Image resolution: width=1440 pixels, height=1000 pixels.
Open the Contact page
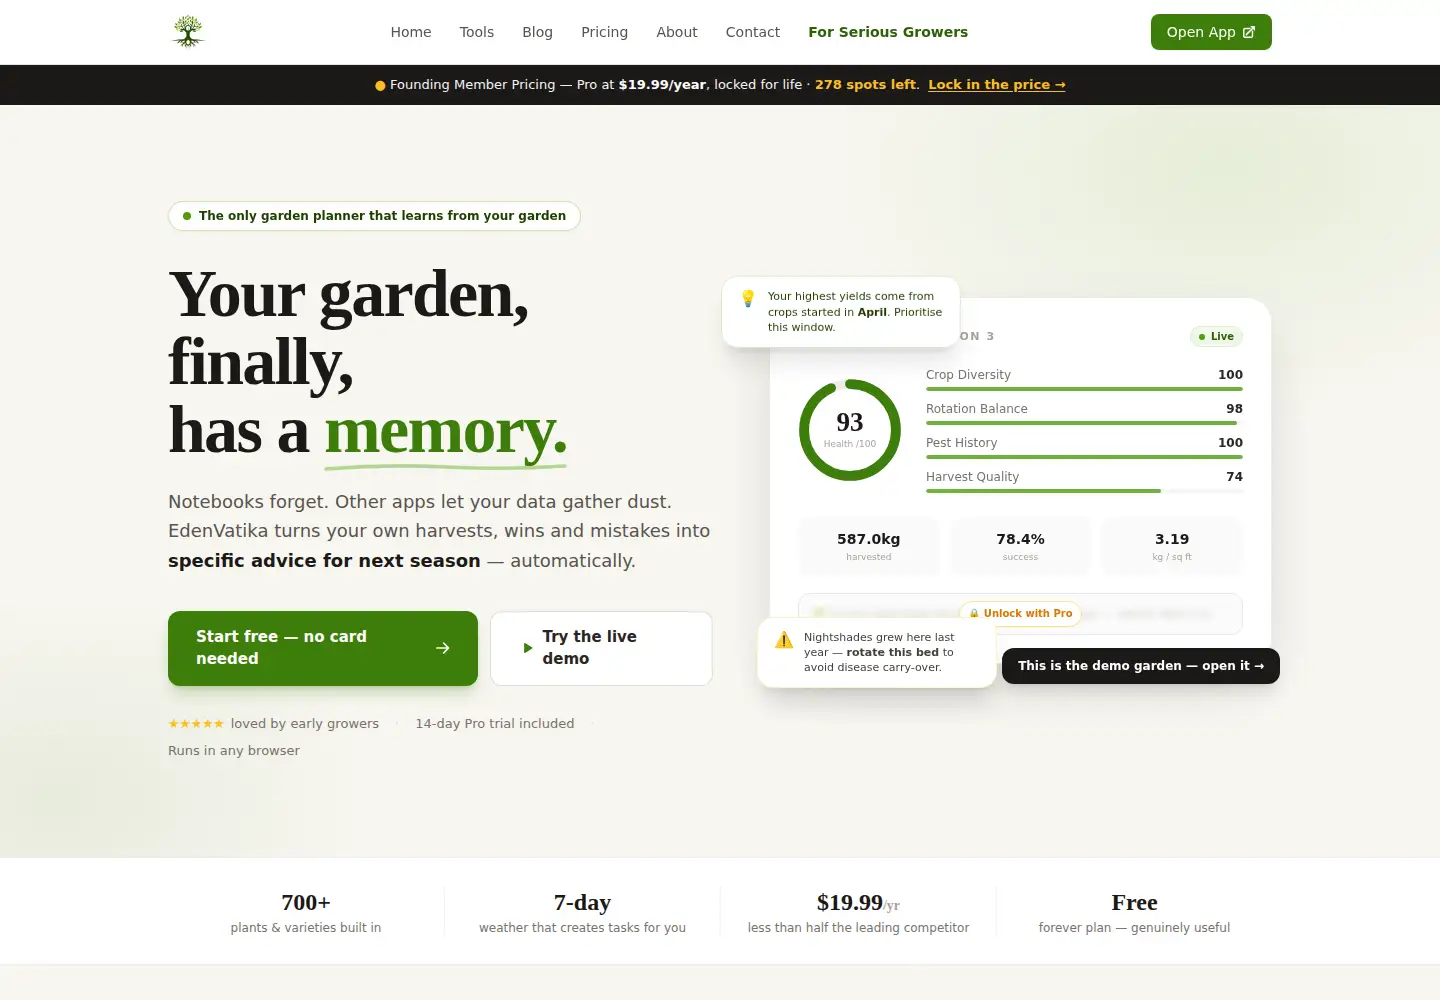tap(753, 32)
